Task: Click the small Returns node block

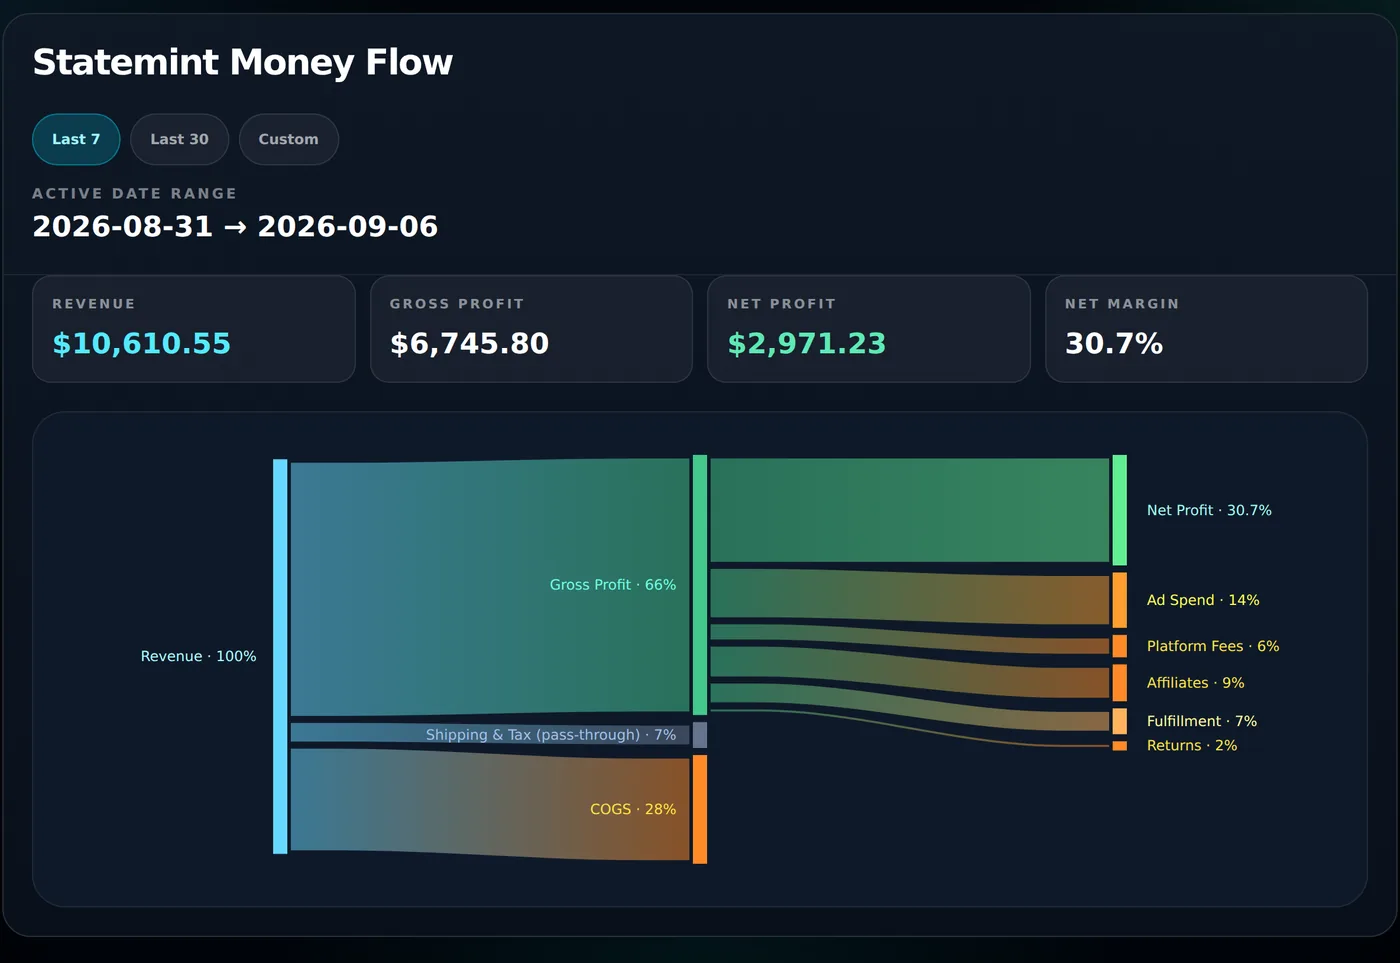Action: [x=1120, y=746]
